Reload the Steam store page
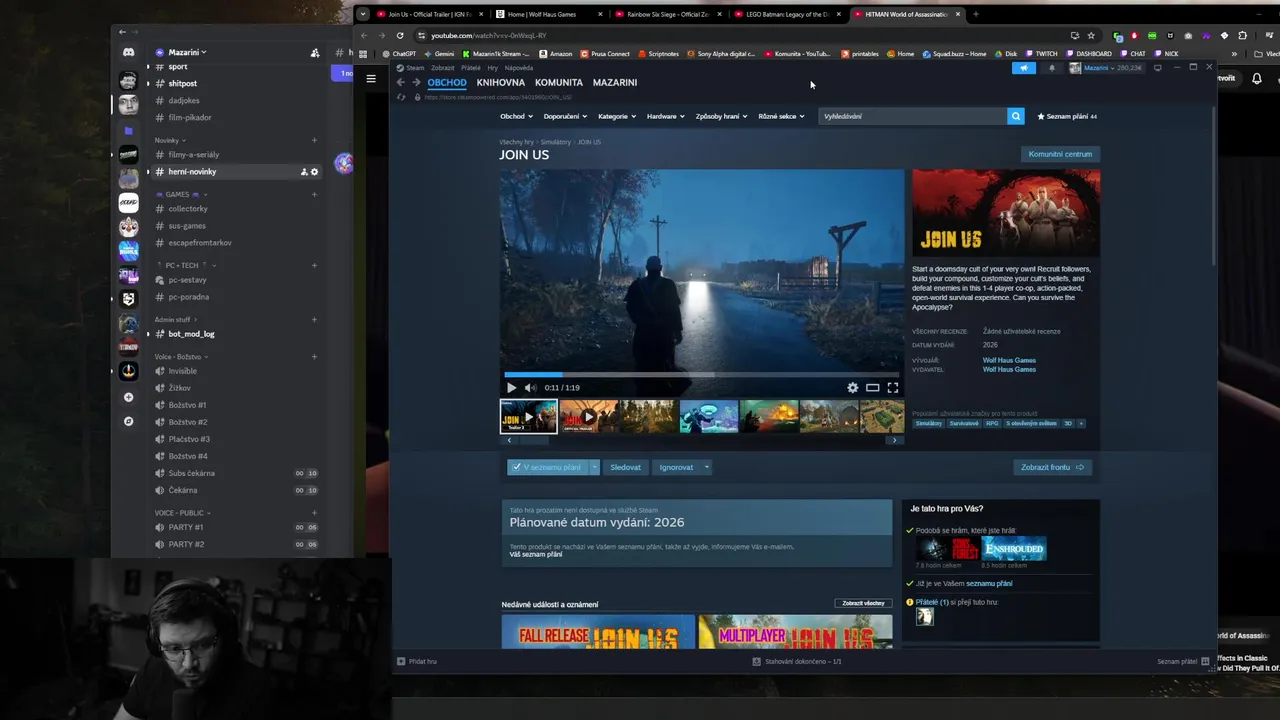1280x720 pixels. (x=401, y=97)
